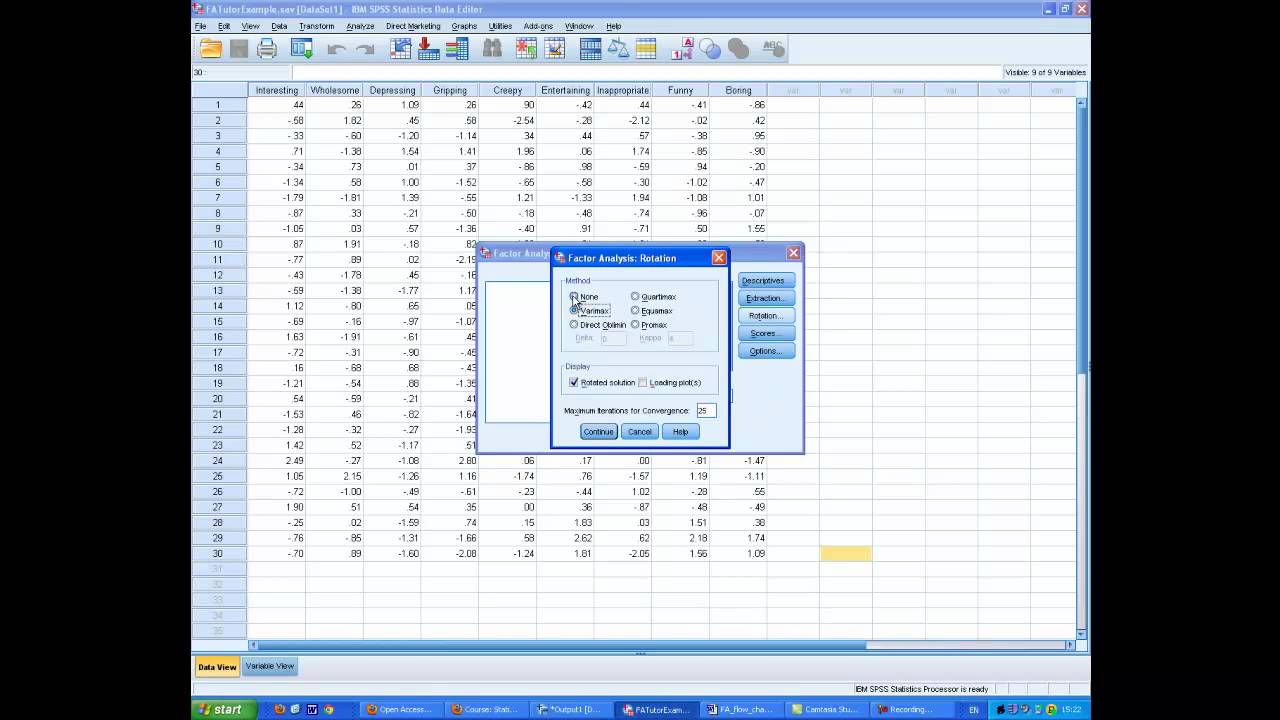Image resolution: width=1280 pixels, height=720 pixels.
Task: Select row 30 header
Action: 218,554
